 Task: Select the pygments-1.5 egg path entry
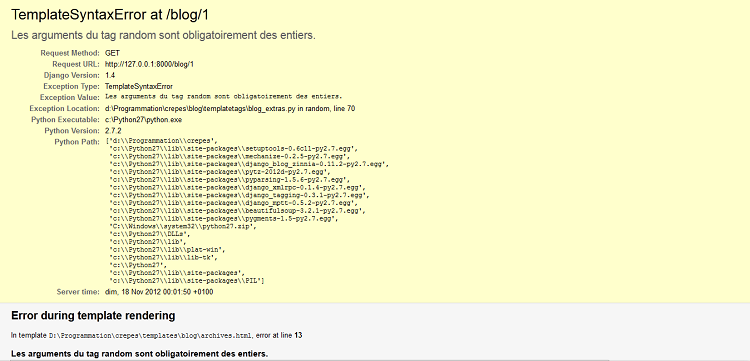click(x=223, y=219)
